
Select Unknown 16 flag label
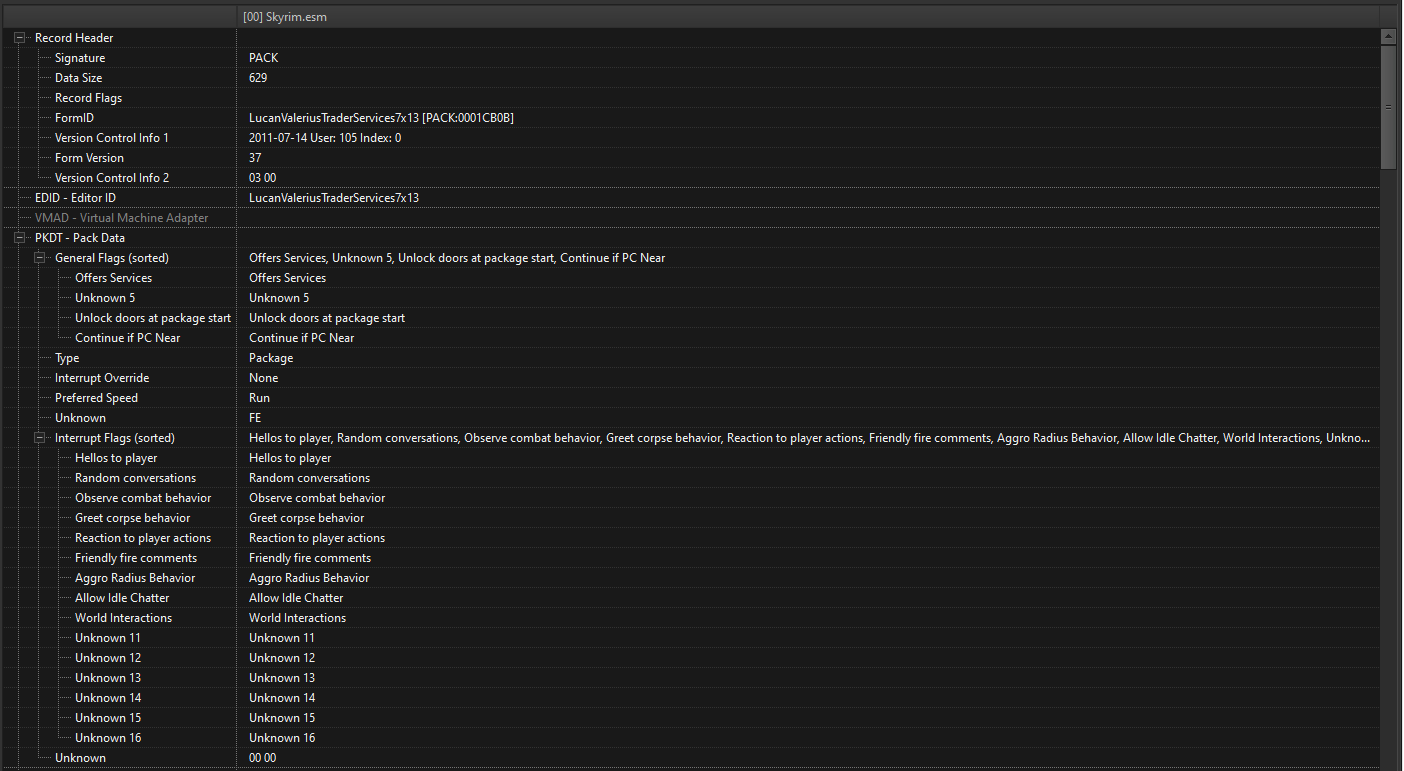tap(108, 738)
